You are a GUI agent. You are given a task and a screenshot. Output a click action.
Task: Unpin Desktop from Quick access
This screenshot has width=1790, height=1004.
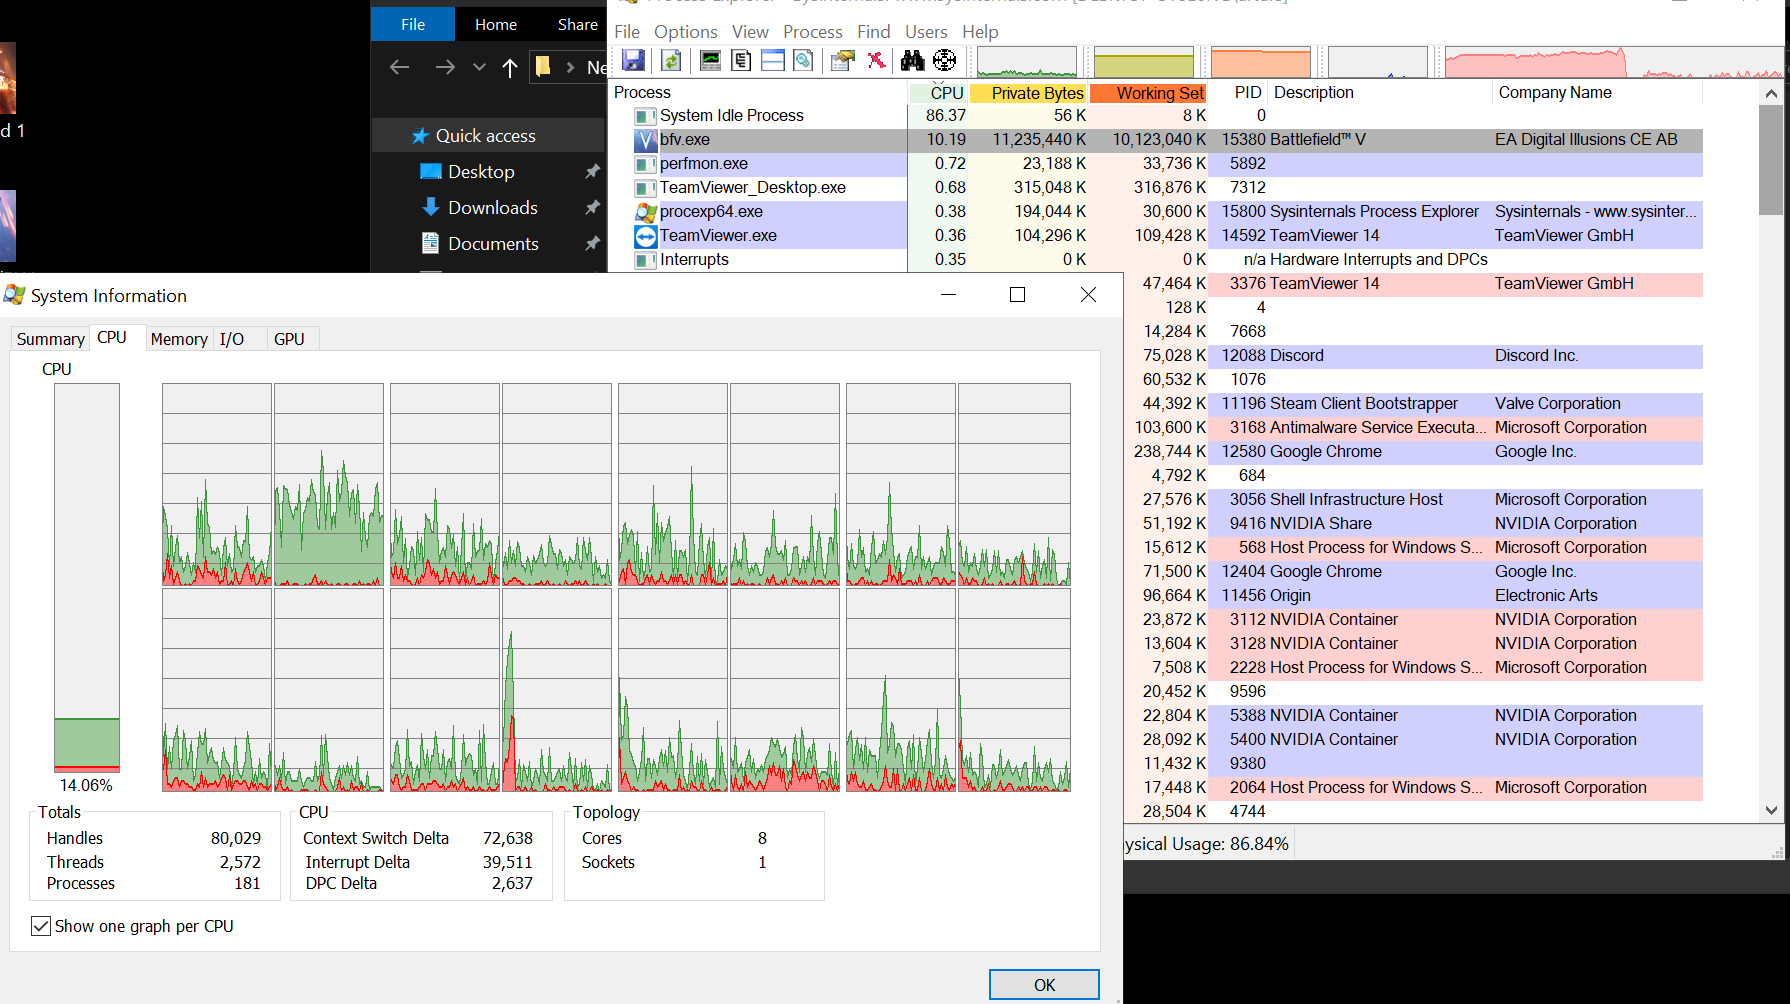coord(592,172)
